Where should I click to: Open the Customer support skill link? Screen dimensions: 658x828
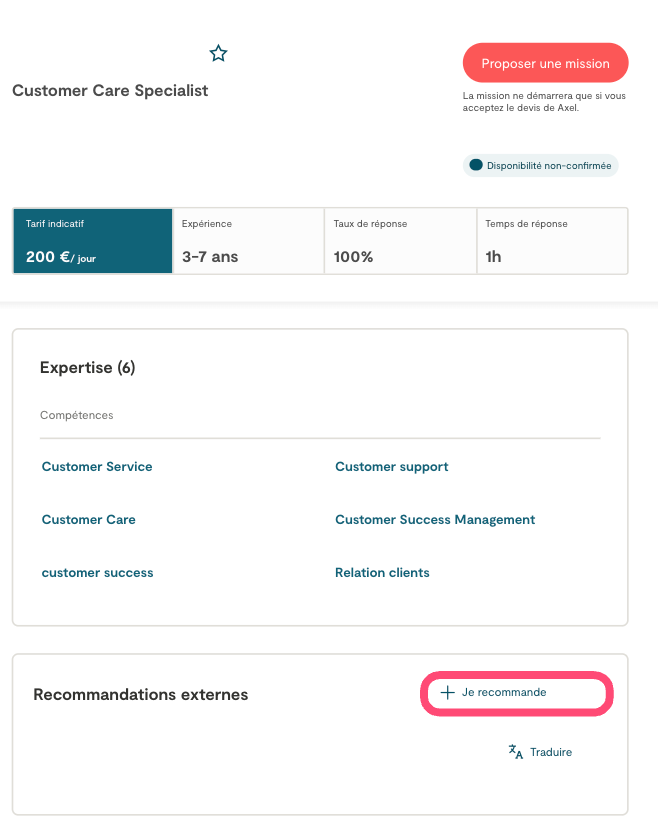coord(391,467)
